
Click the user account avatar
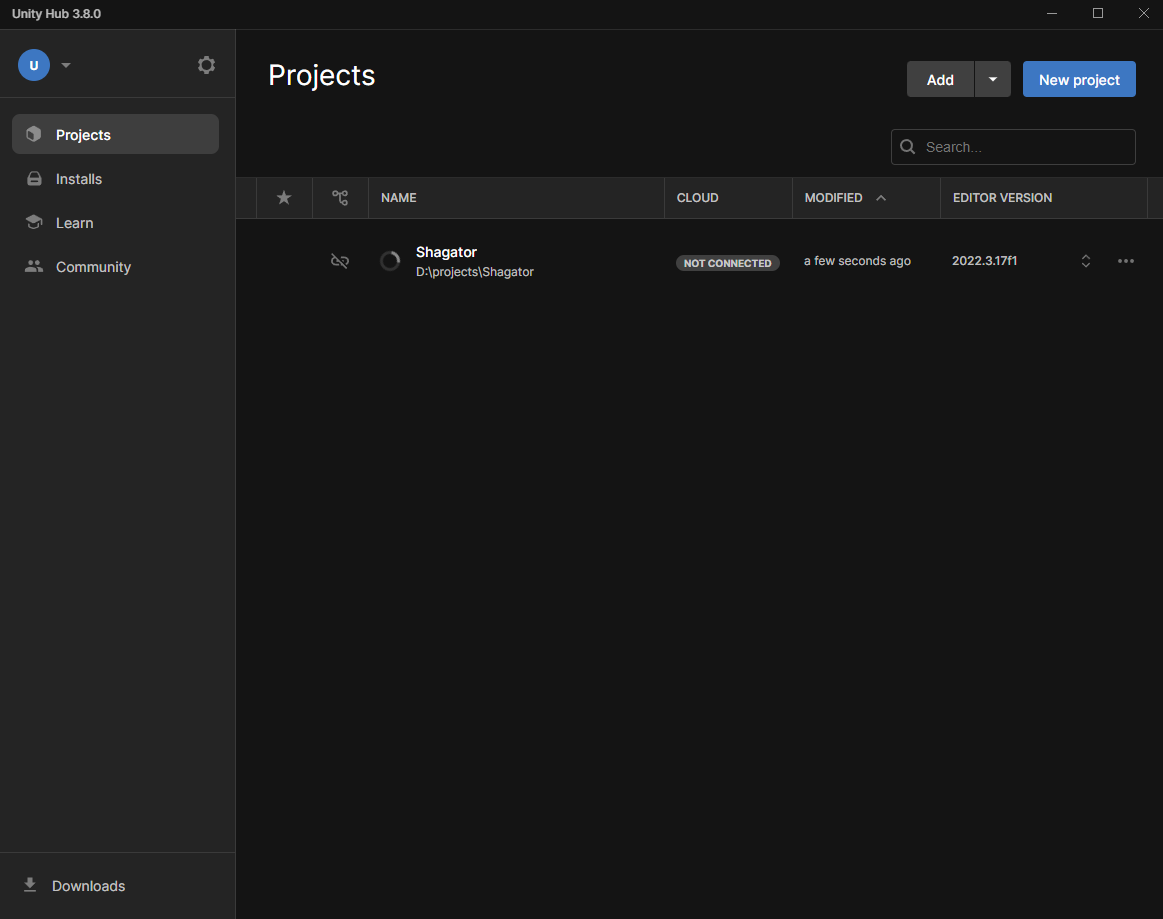pos(34,65)
